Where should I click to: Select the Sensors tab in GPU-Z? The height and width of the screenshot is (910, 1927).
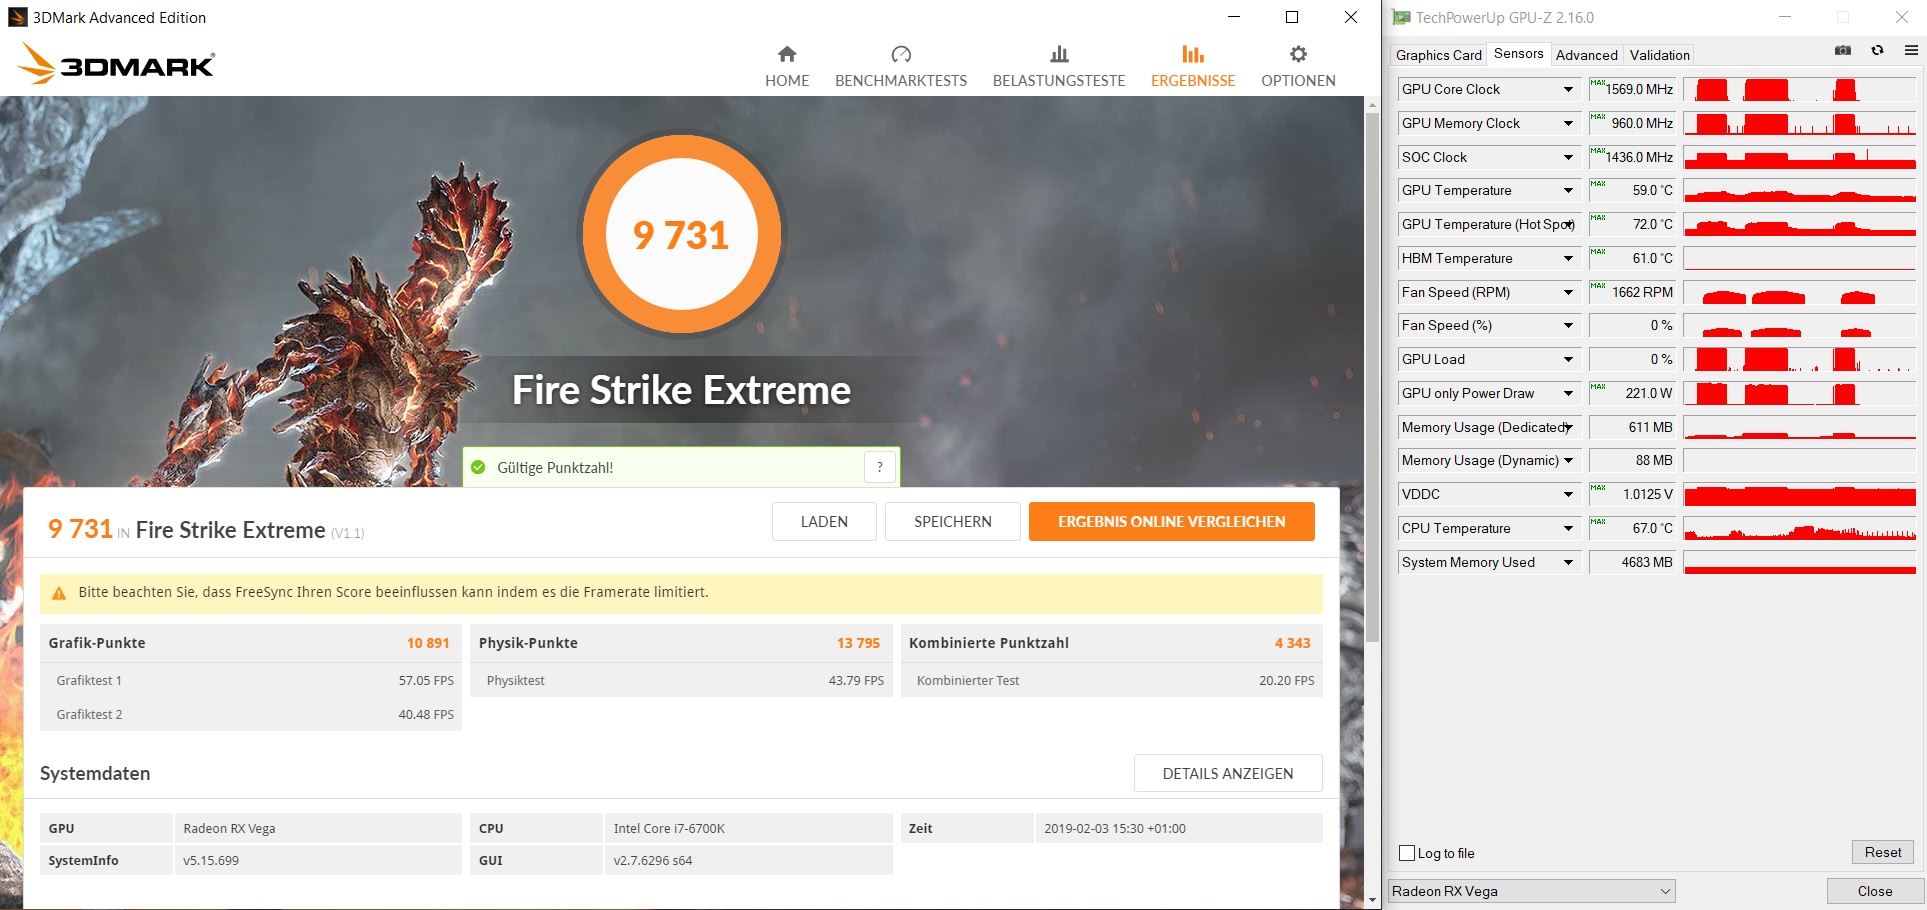[x=1518, y=54]
